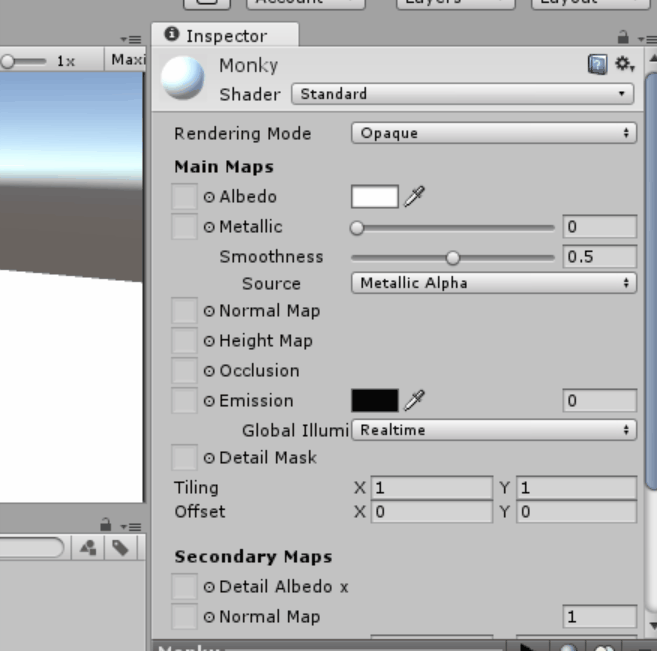Click the Monky material name text

point(248,65)
